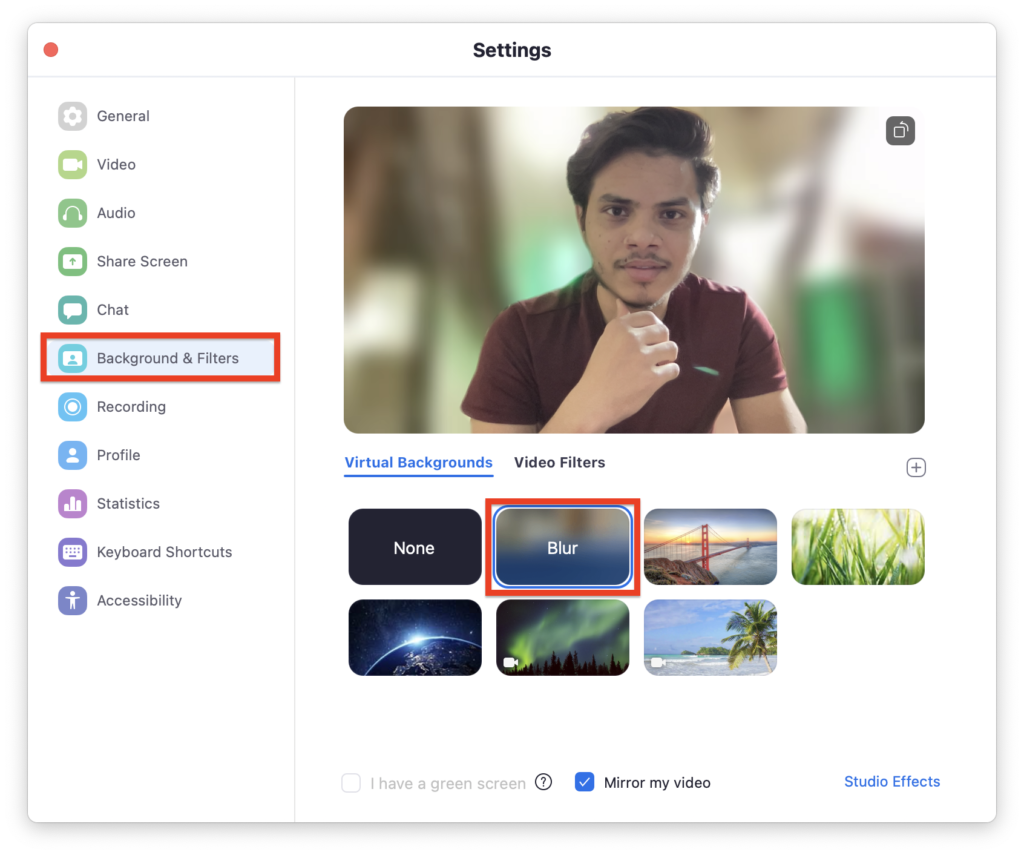The height and width of the screenshot is (855, 1024).
Task: Open the Studio Effects link
Action: pos(891,781)
